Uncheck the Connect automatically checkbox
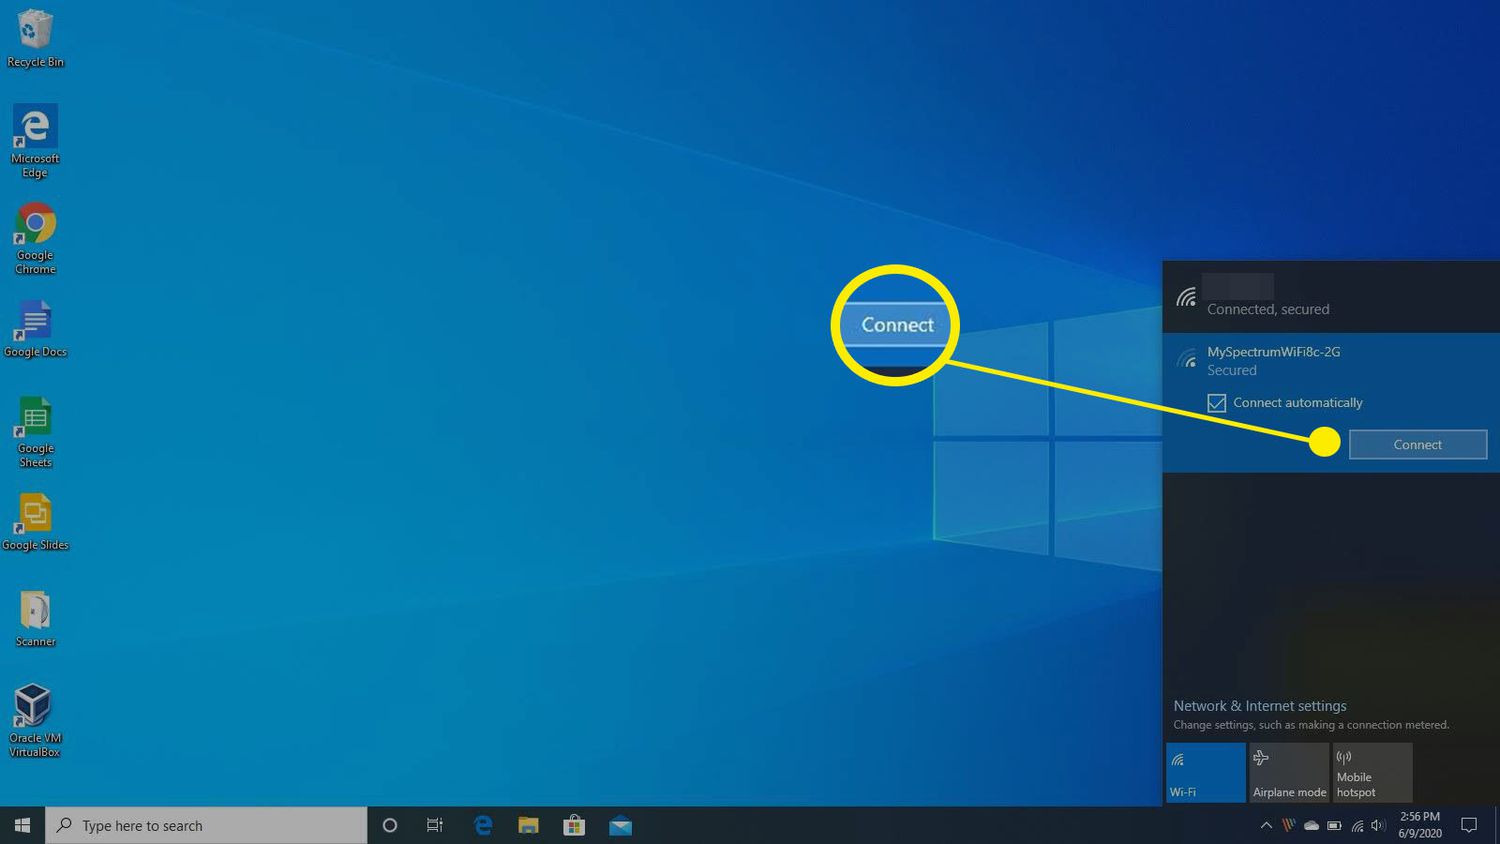 (x=1217, y=403)
